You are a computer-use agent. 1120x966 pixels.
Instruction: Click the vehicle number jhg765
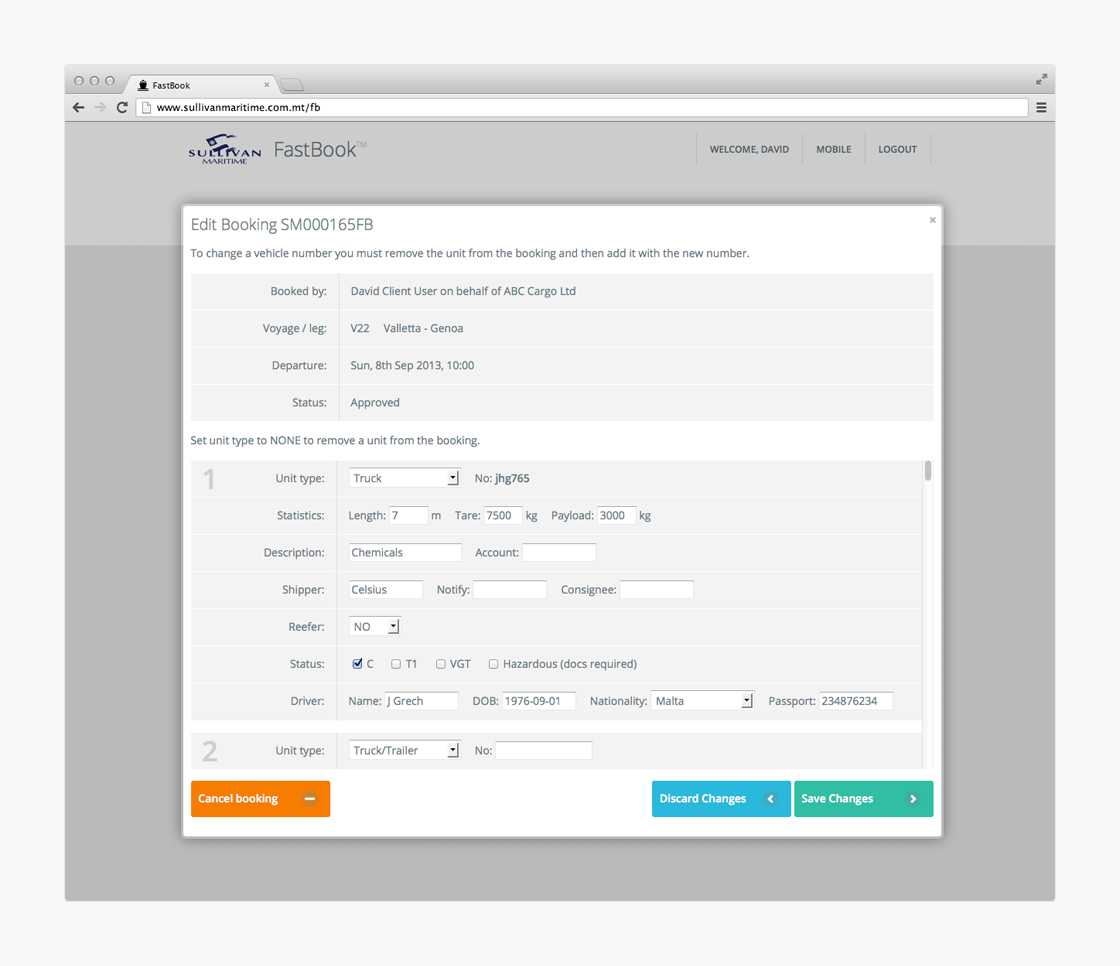tap(512, 478)
